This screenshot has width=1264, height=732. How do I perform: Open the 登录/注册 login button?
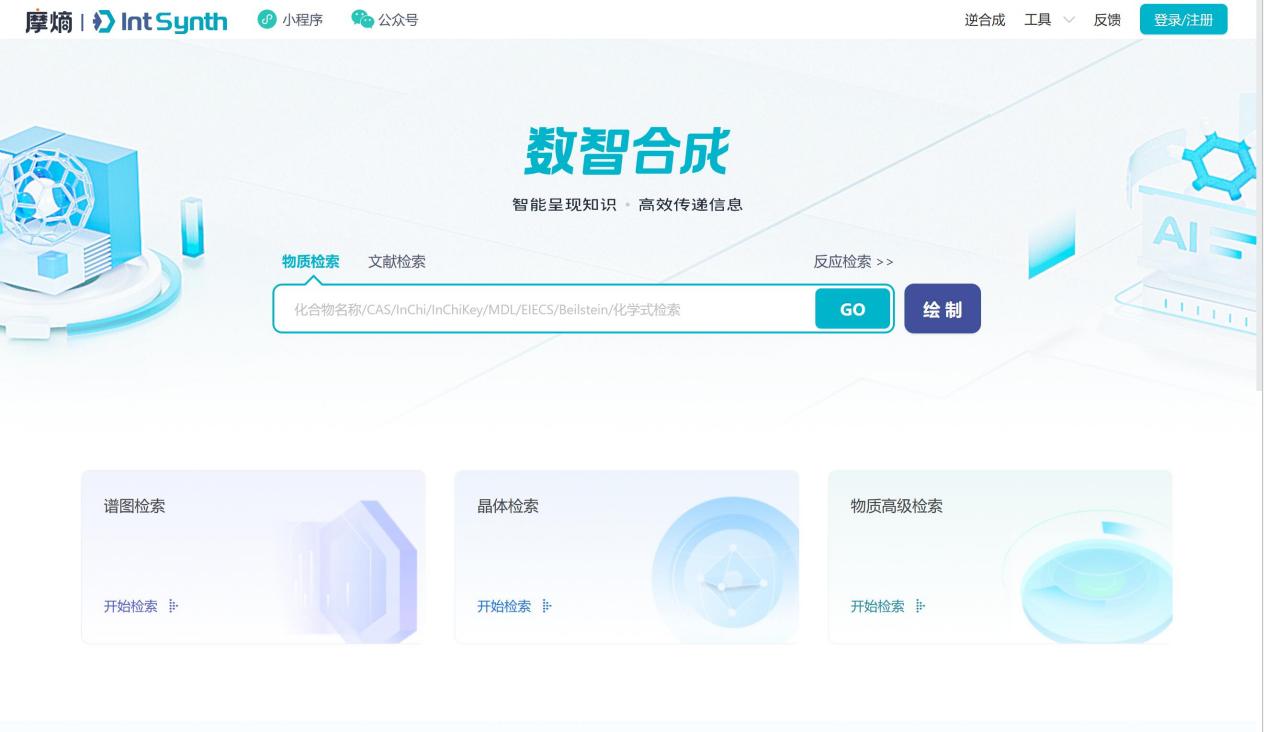coord(1183,20)
